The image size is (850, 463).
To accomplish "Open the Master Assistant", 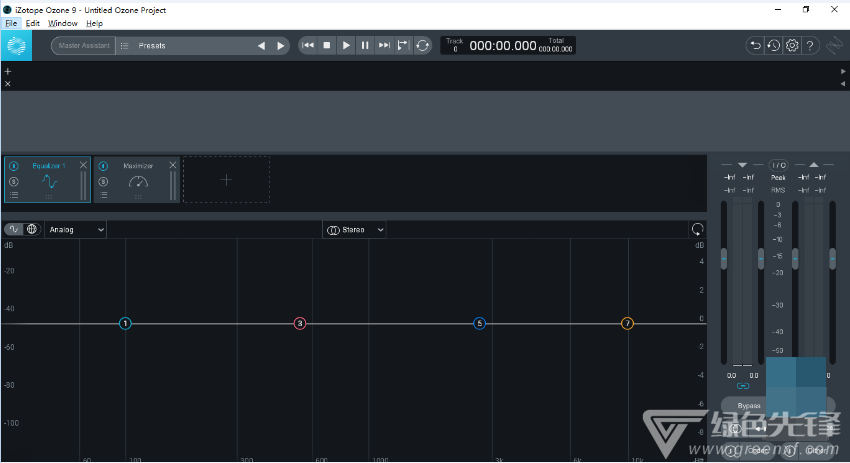I will click(83, 46).
